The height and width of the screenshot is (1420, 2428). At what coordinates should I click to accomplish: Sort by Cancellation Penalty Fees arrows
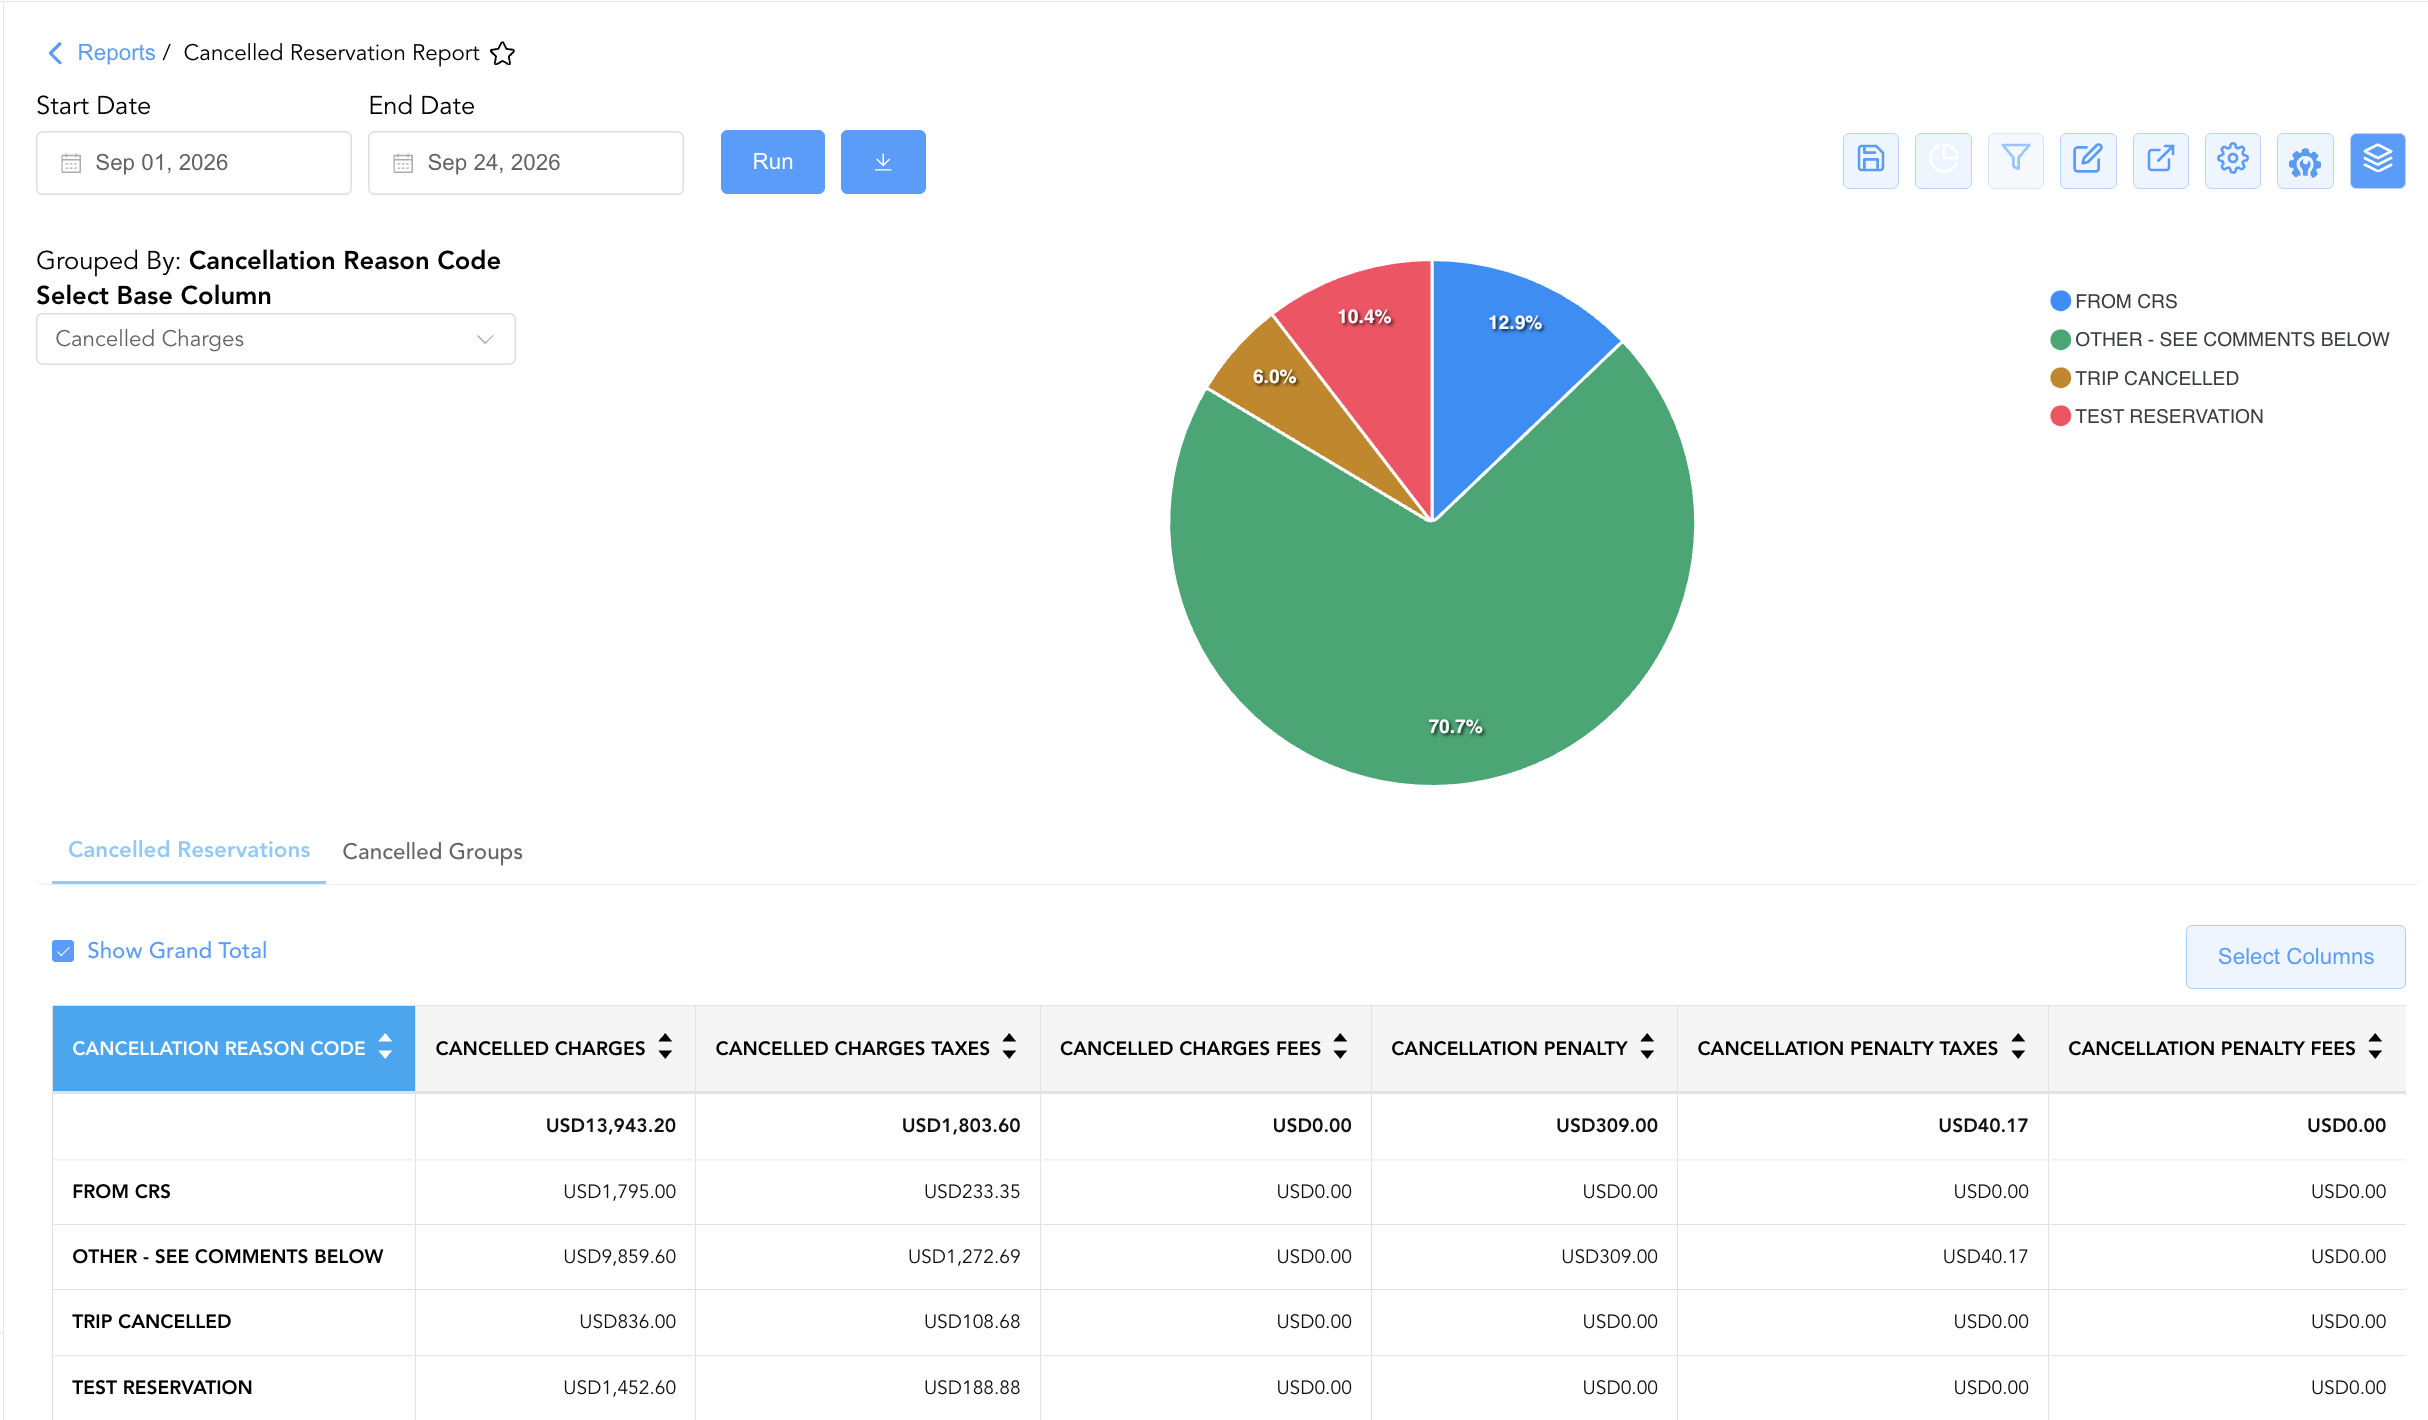2375,1047
